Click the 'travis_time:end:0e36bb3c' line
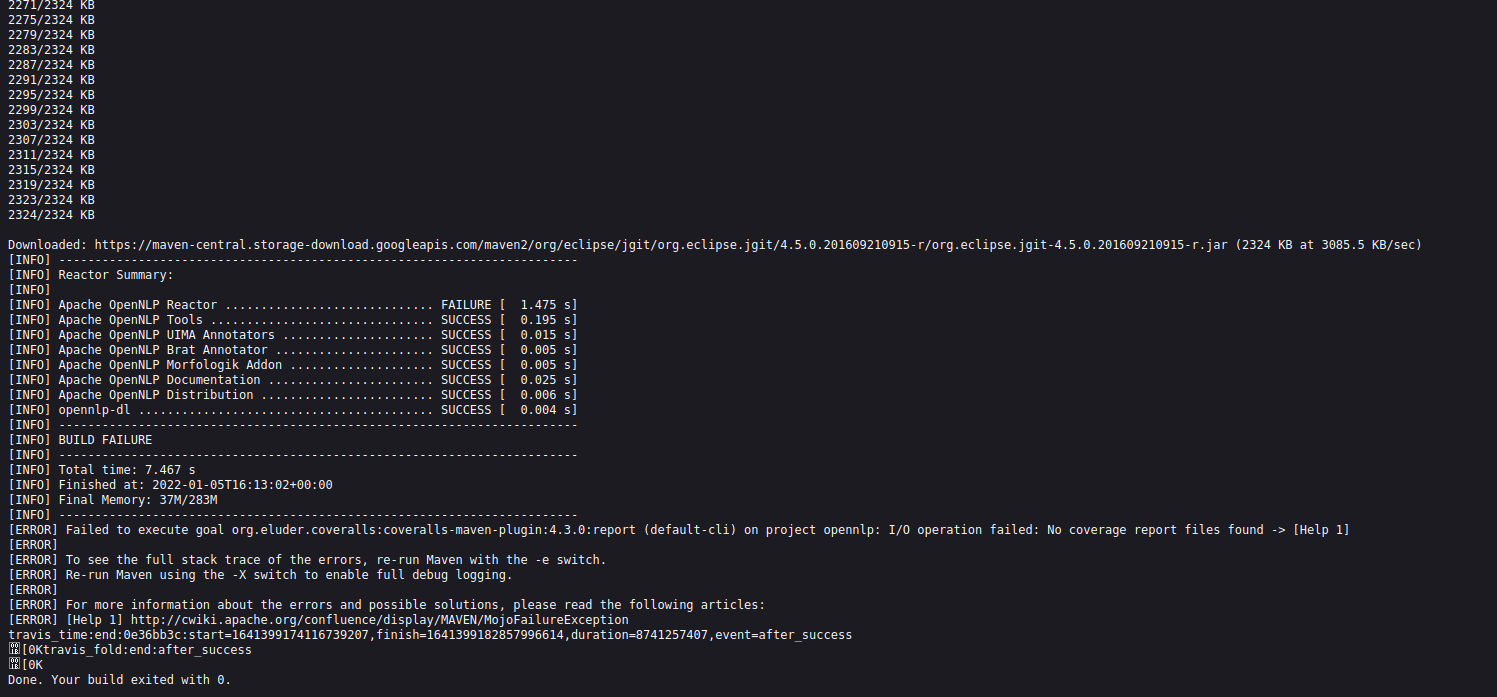This screenshot has width=1497, height=697. click(430, 635)
